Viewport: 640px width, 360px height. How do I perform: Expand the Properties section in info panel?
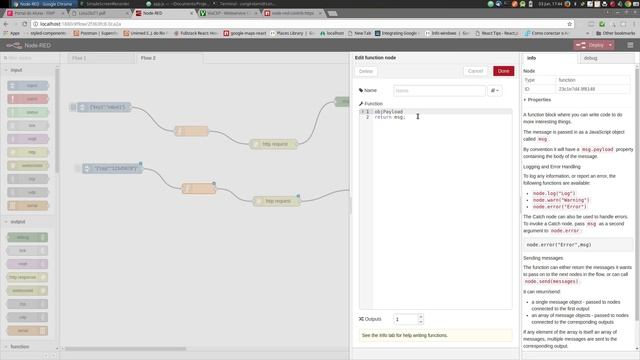pyautogui.click(x=538, y=100)
